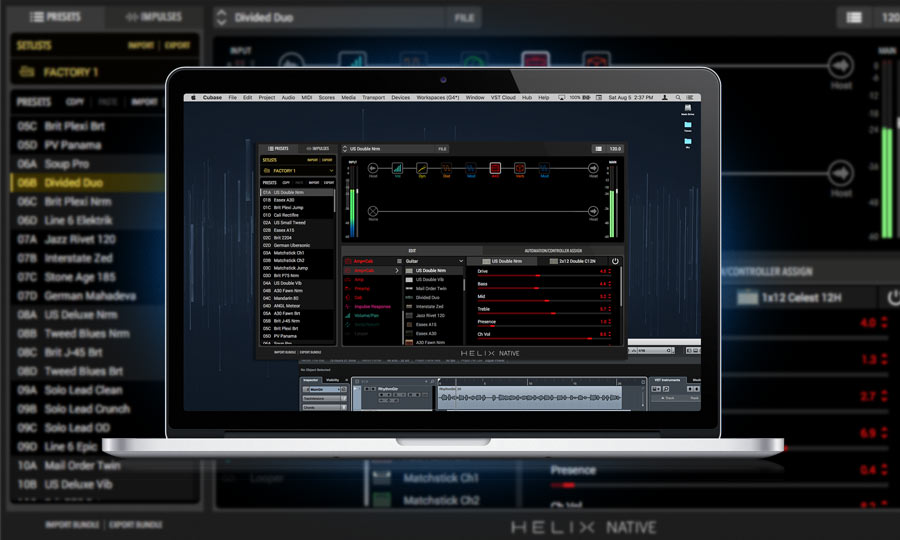This screenshot has height=540, width=900.
Task: Select the 2x12 Double C12N cab tab
Action: (572, 261)
